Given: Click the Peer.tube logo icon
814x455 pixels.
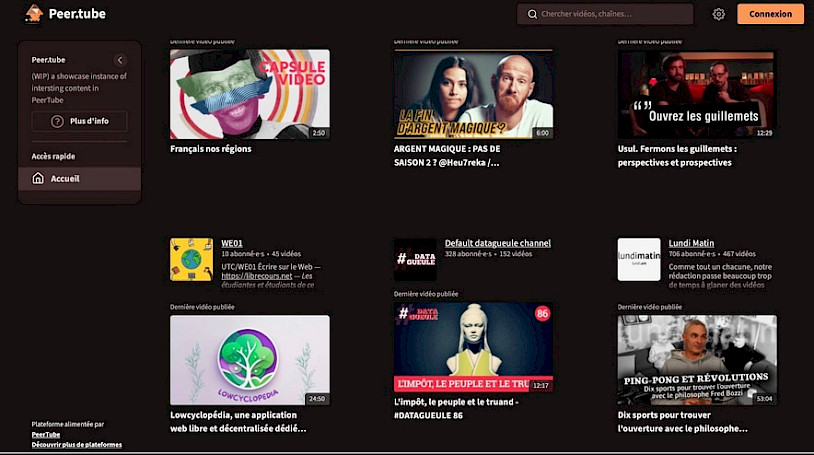Looking at the screenshot, I should coord(34,14).
